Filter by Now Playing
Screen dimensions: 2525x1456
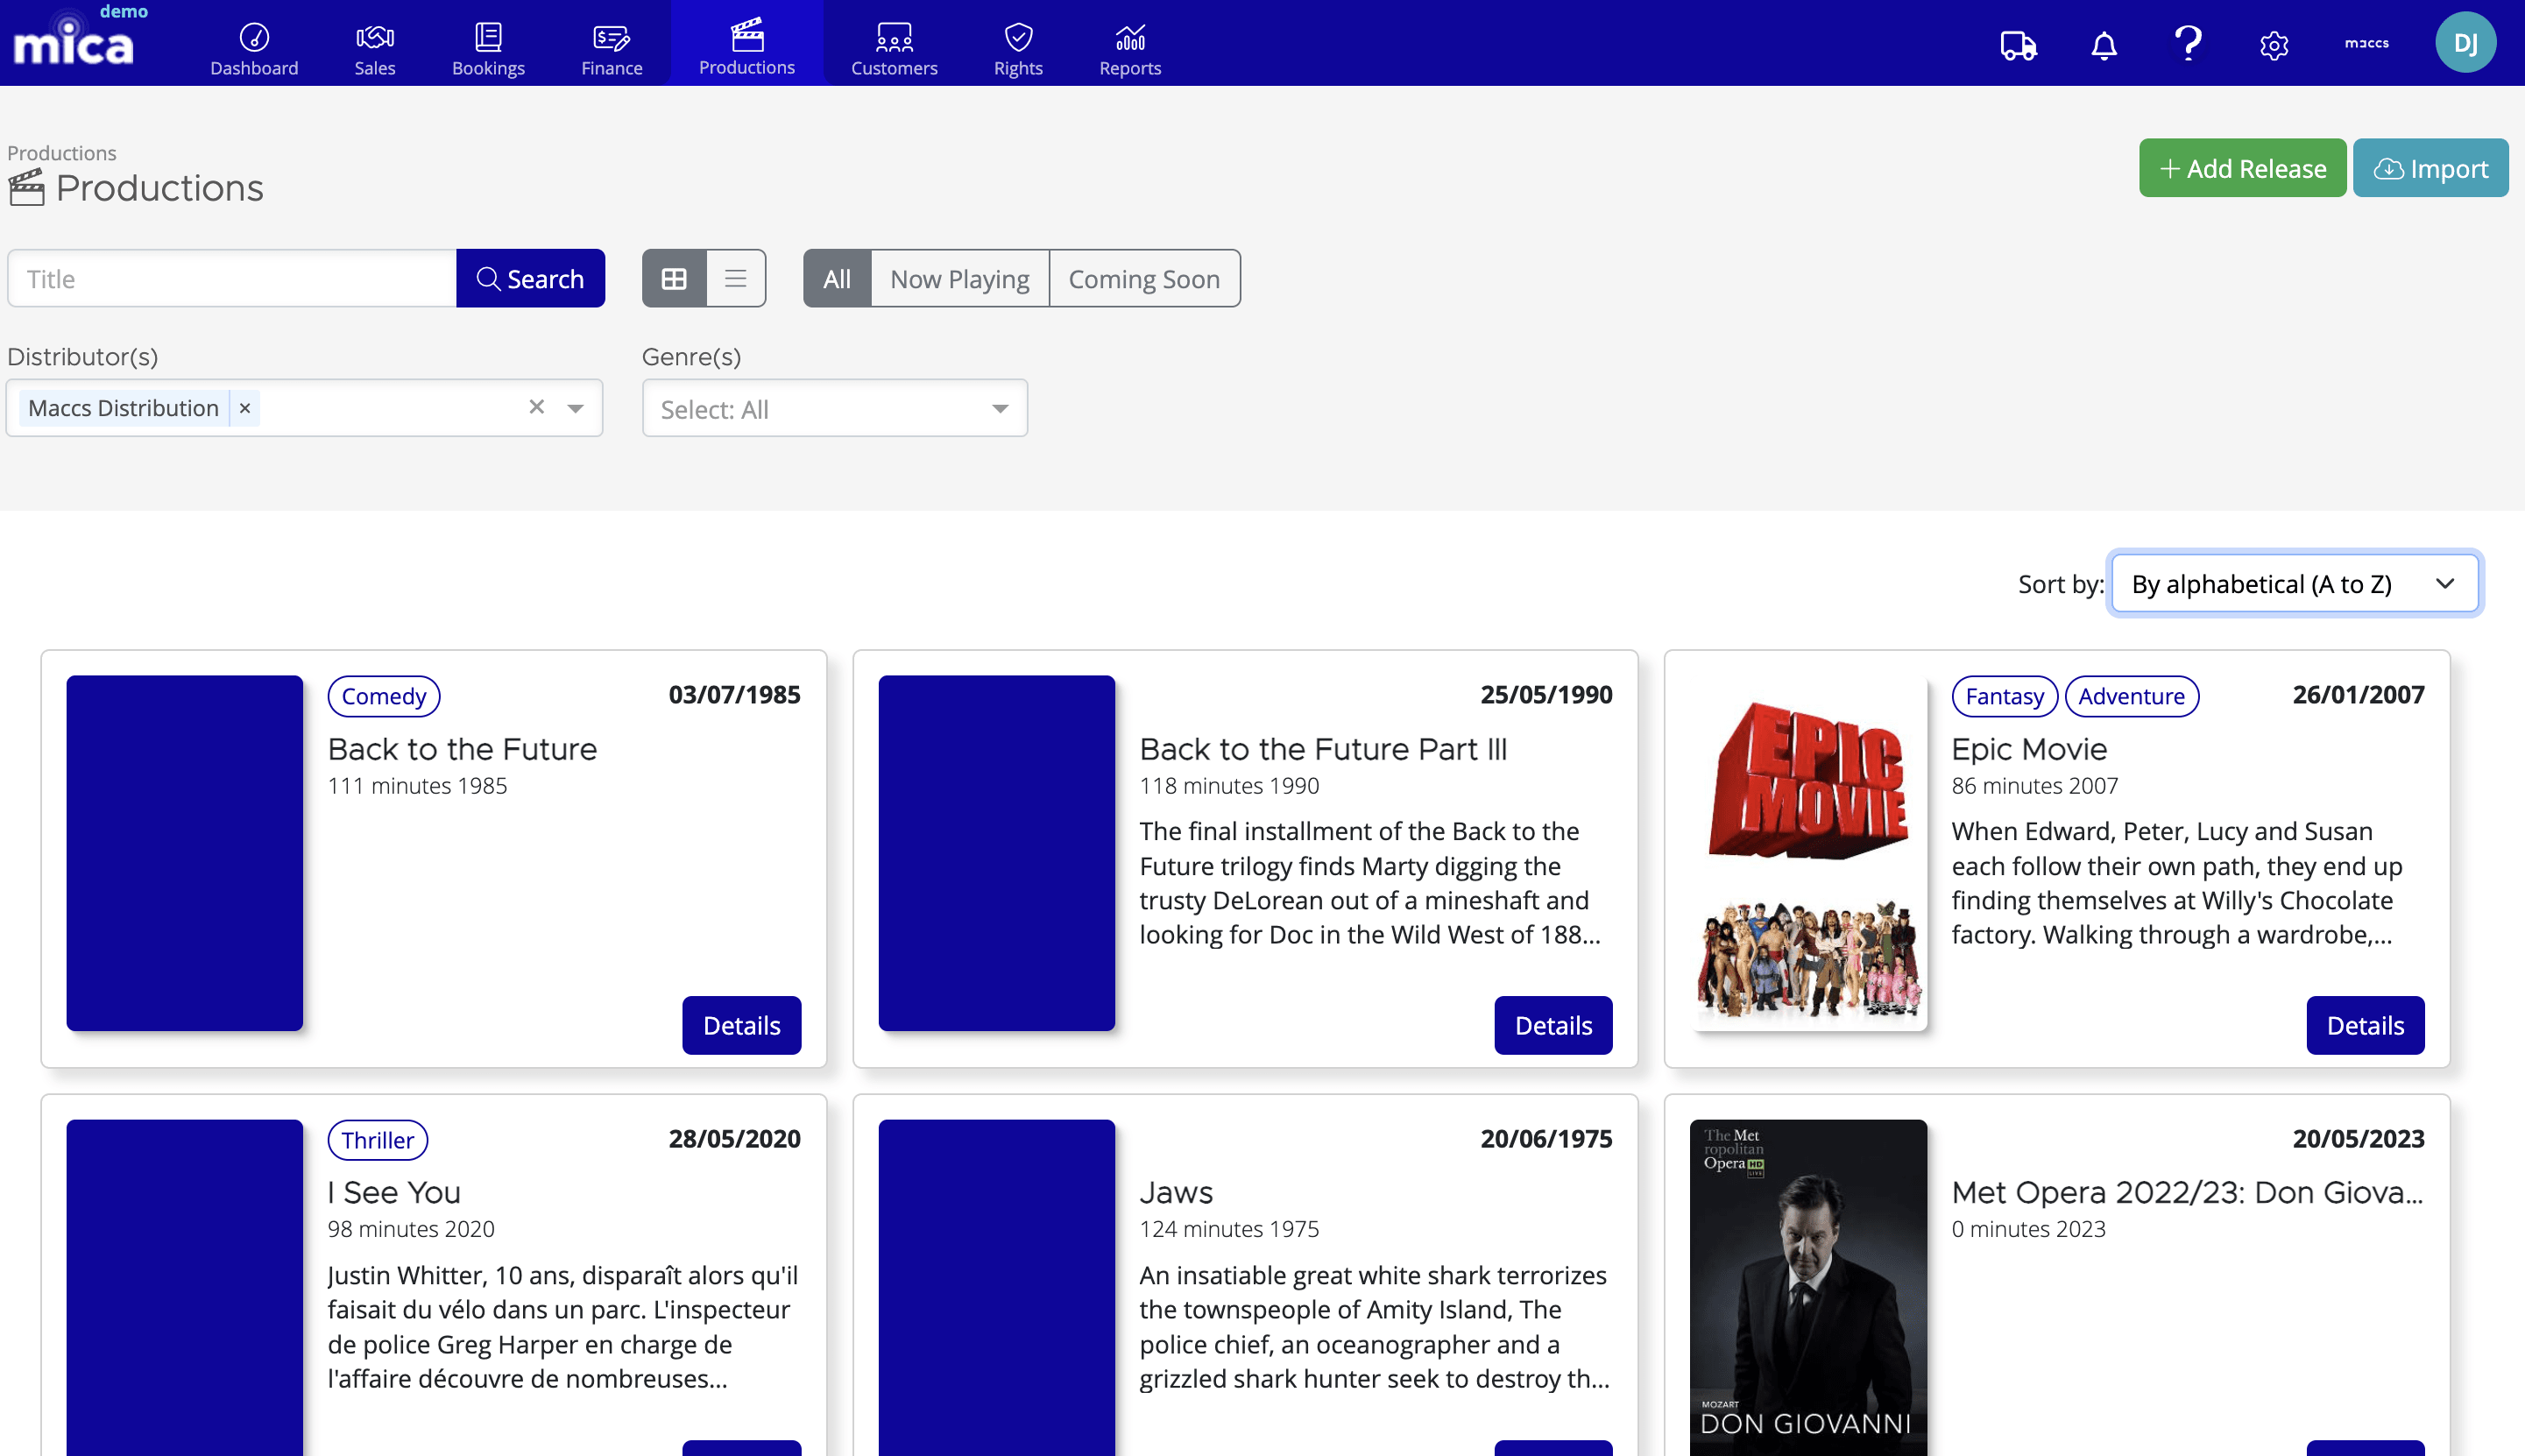[958, 278]
